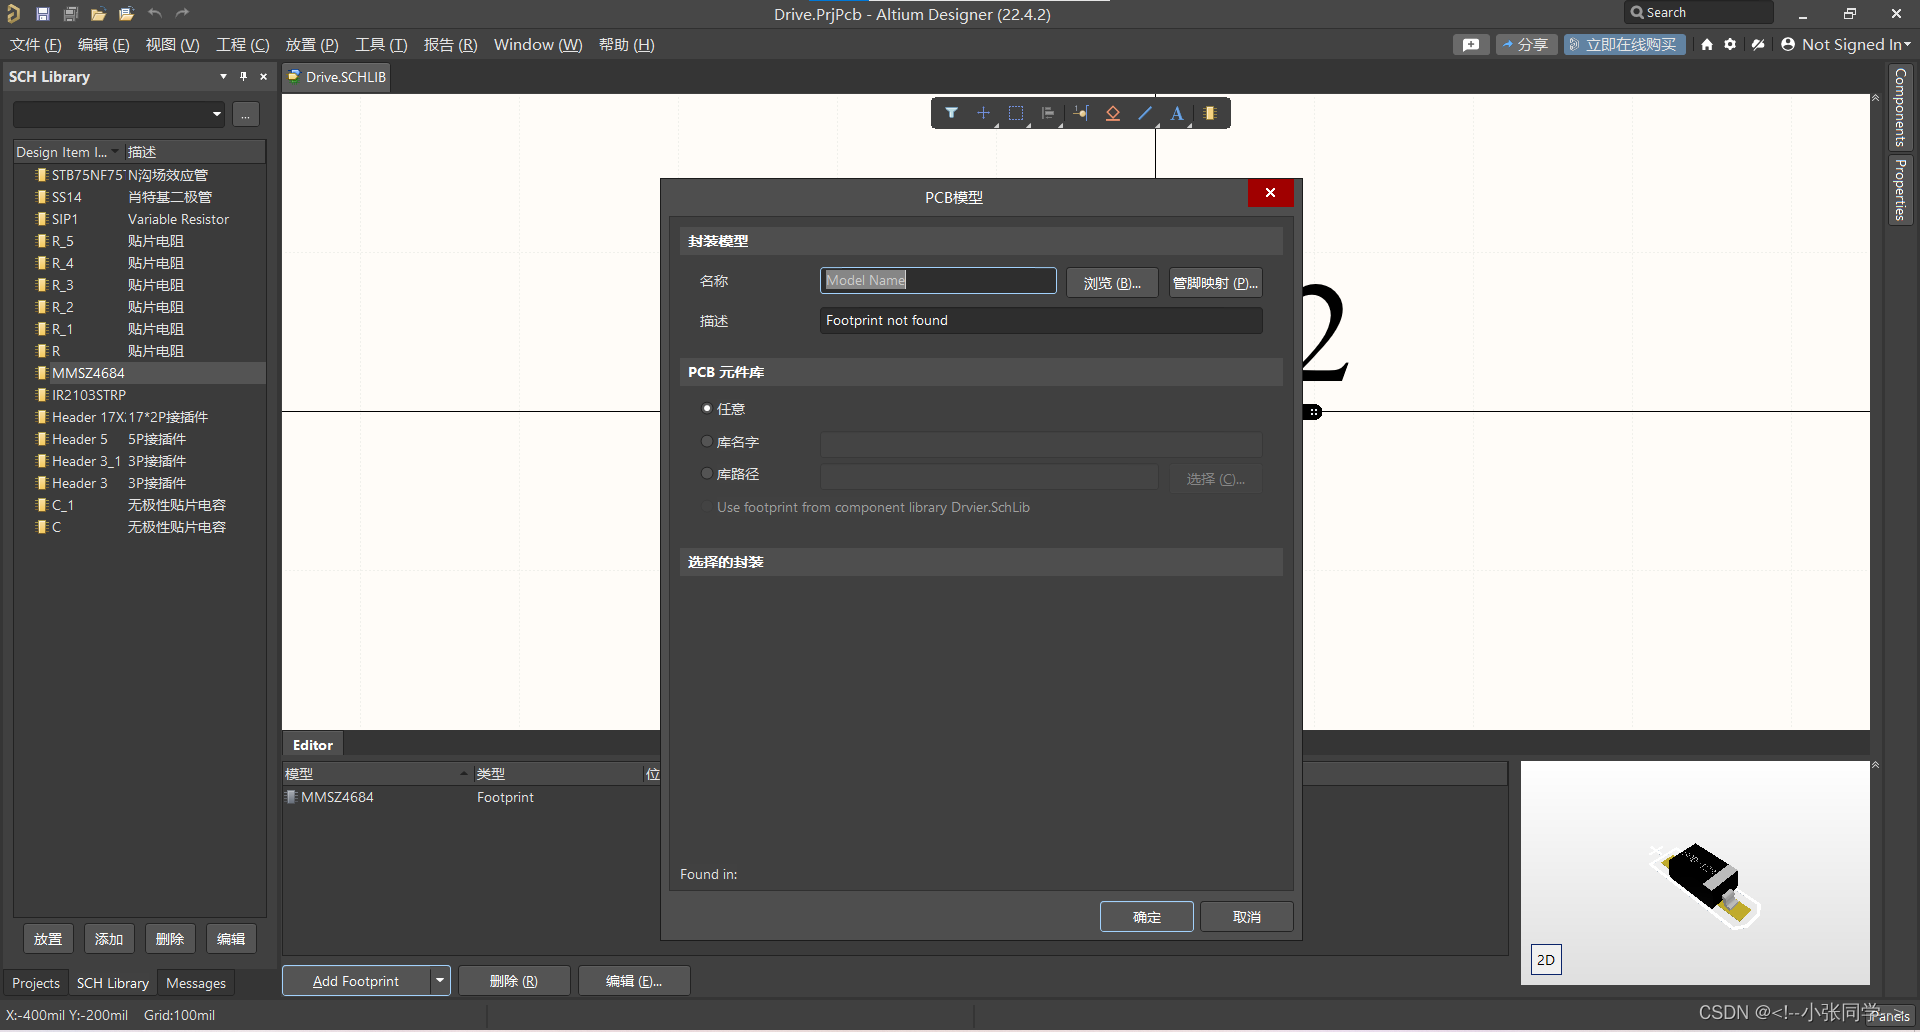Click the Open project folder icon
Screen dimensions: 1920x1032
[126, 14]
